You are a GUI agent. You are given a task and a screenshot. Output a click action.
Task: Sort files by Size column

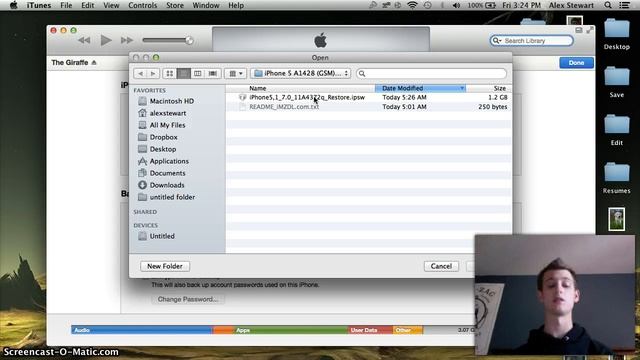click(x=499, y=88)
